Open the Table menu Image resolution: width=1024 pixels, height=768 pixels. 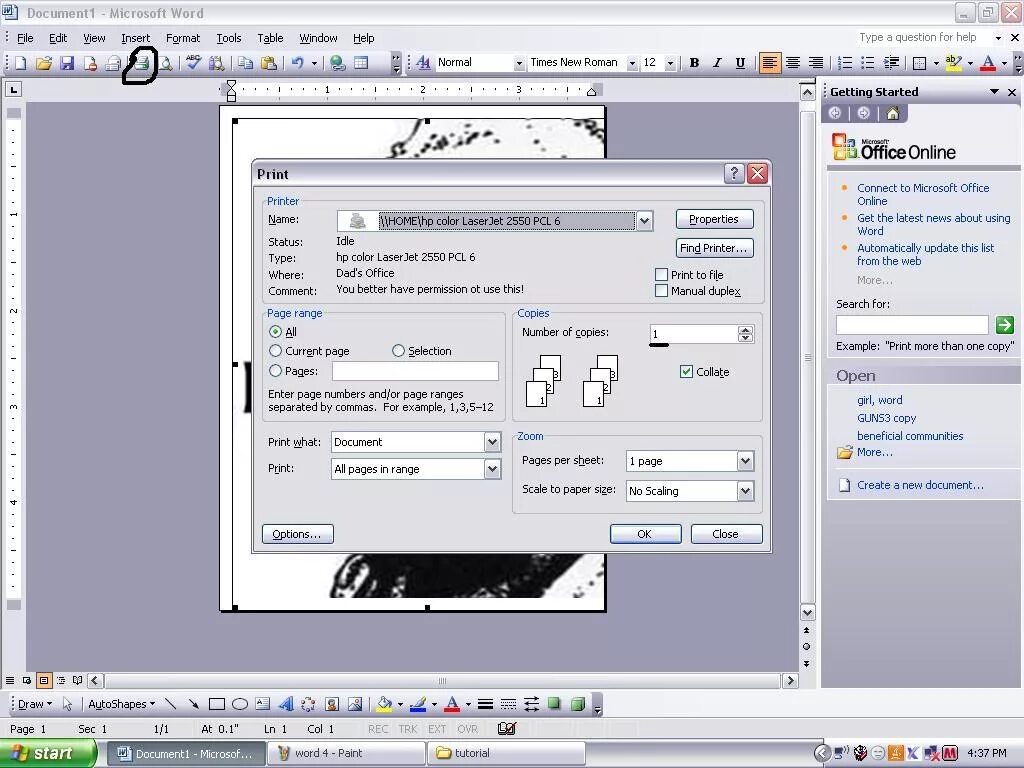point(270,38)
